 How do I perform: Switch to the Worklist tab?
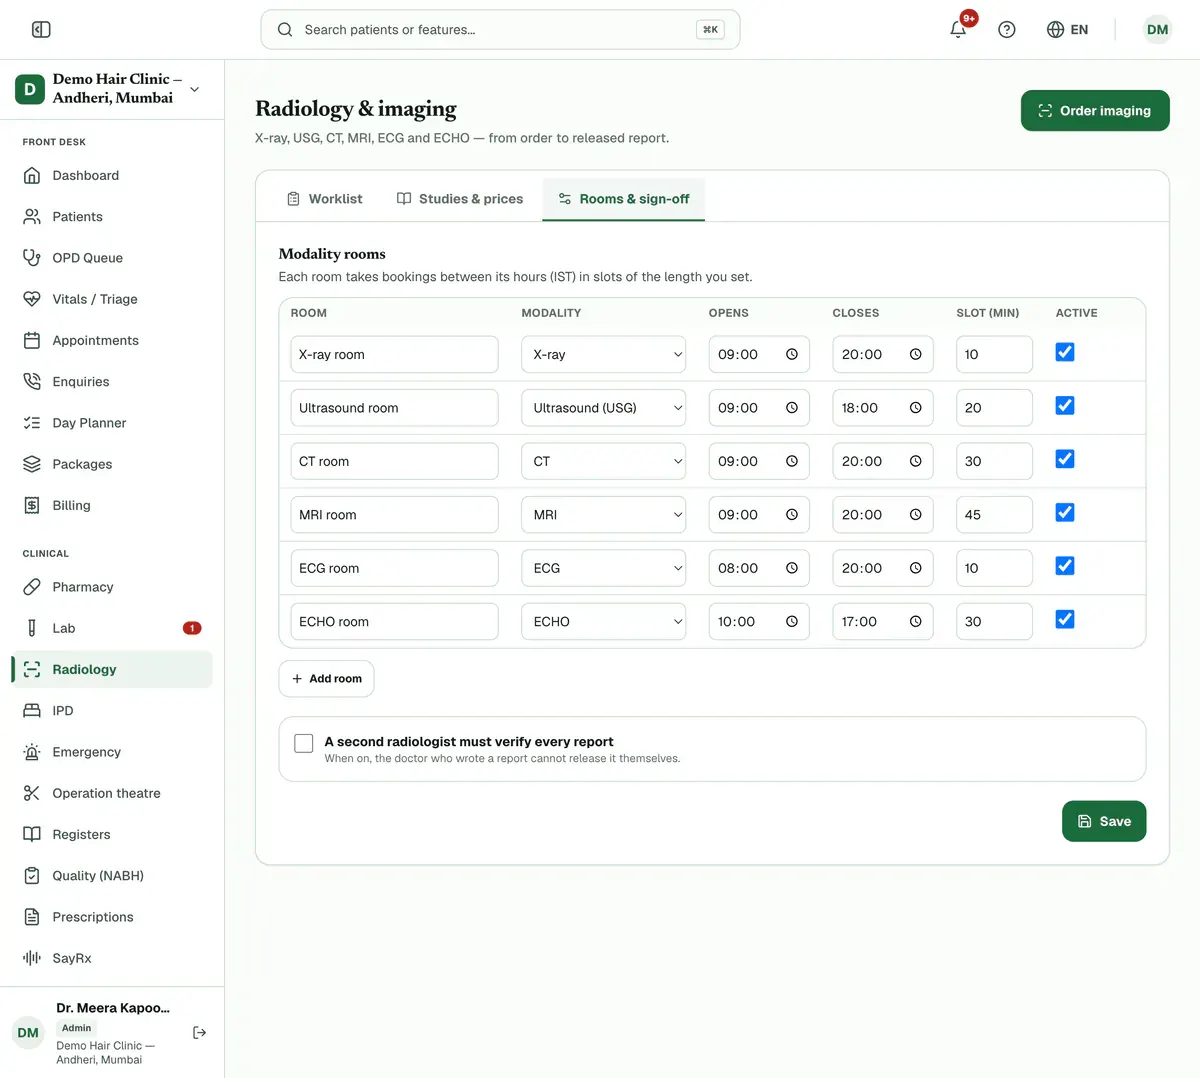tap(324, 199)
